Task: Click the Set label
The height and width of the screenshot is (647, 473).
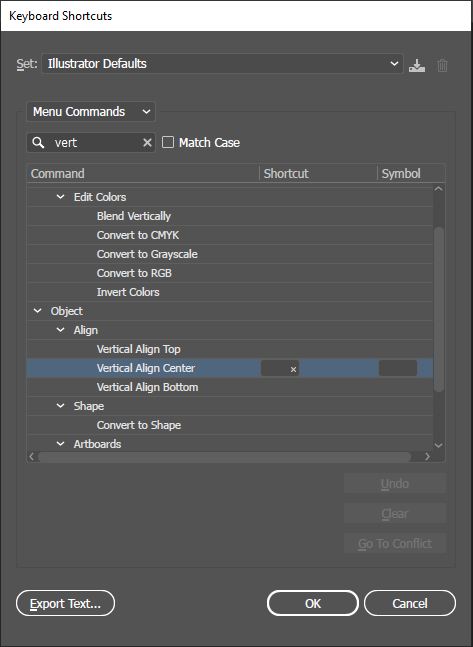Action: 27,64
